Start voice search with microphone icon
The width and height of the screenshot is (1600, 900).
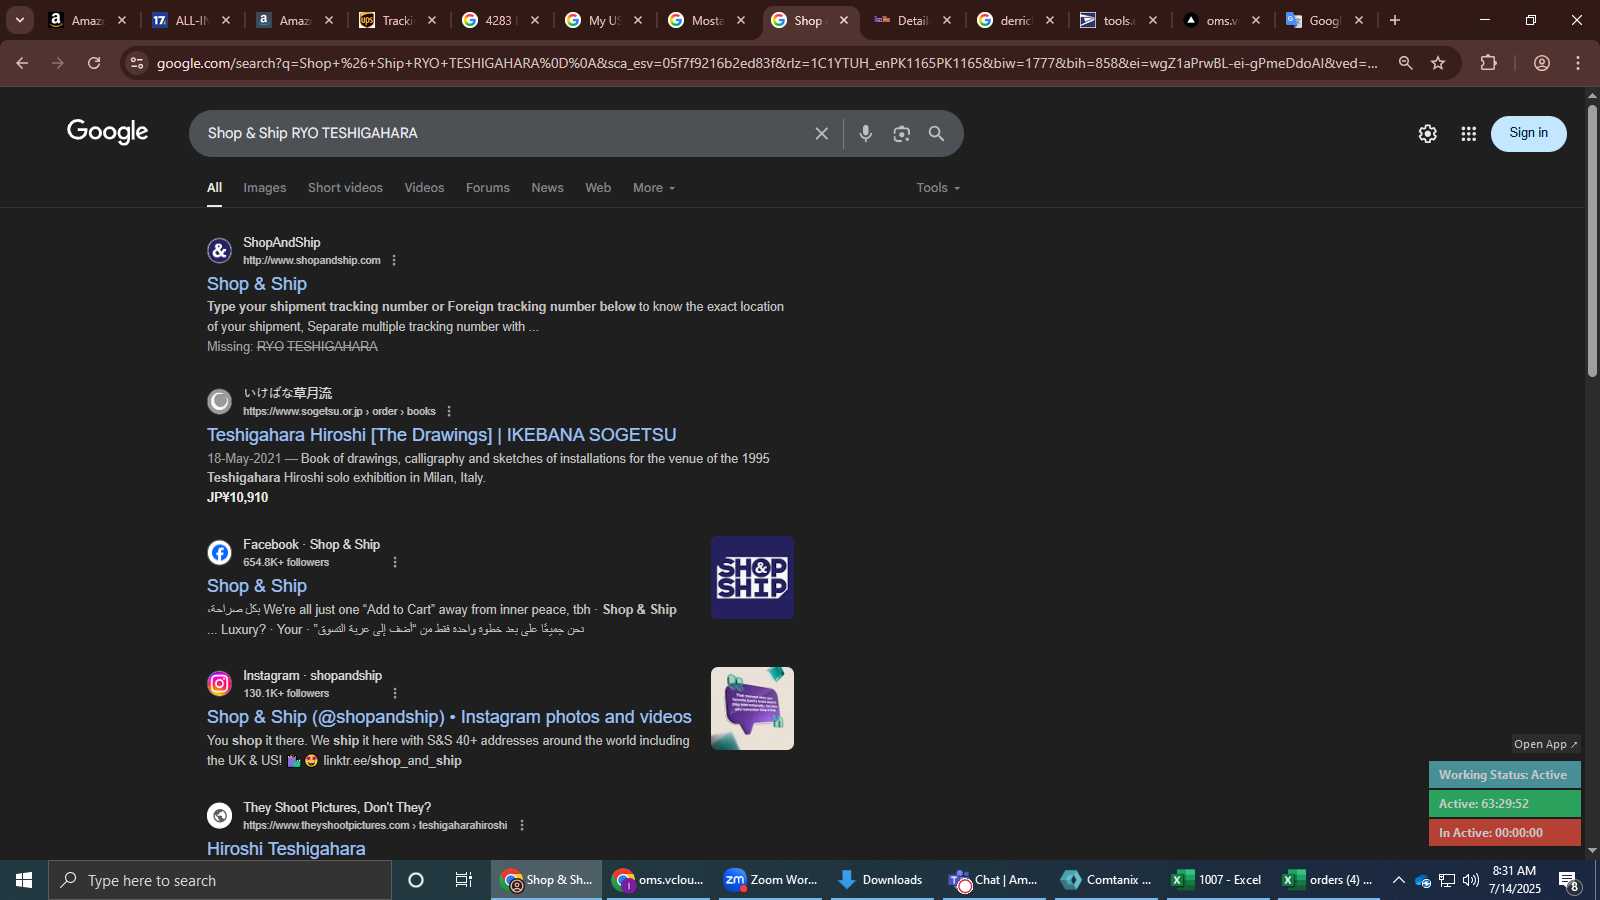pyautogui.click(x=866, y=133)
